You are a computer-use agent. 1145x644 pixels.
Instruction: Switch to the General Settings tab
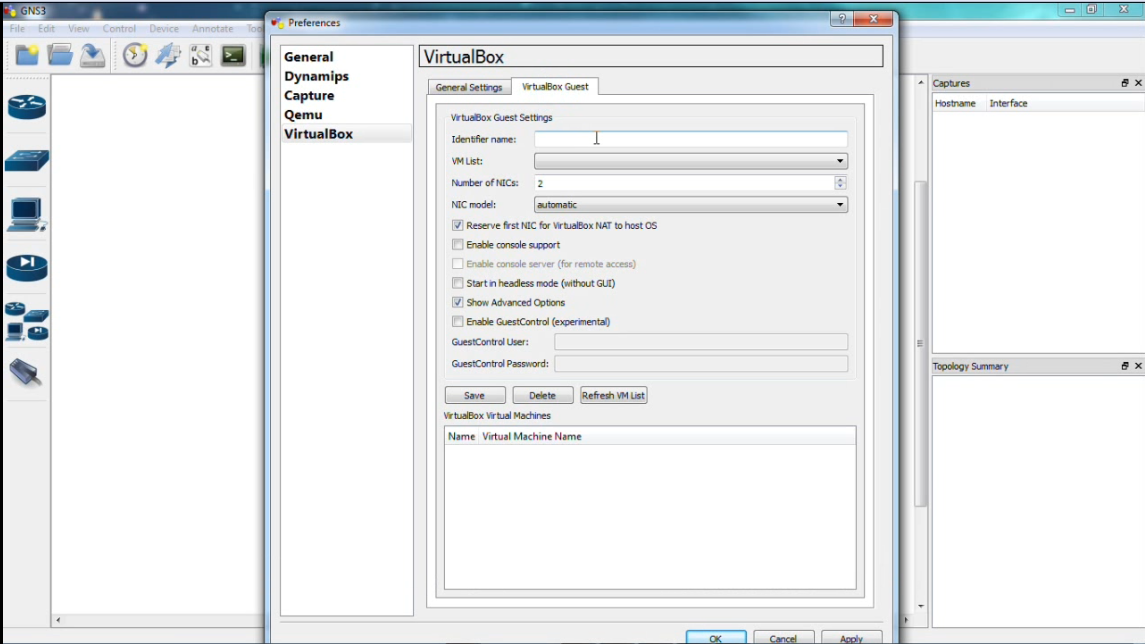pyautogui.click(x=469, y=87)
